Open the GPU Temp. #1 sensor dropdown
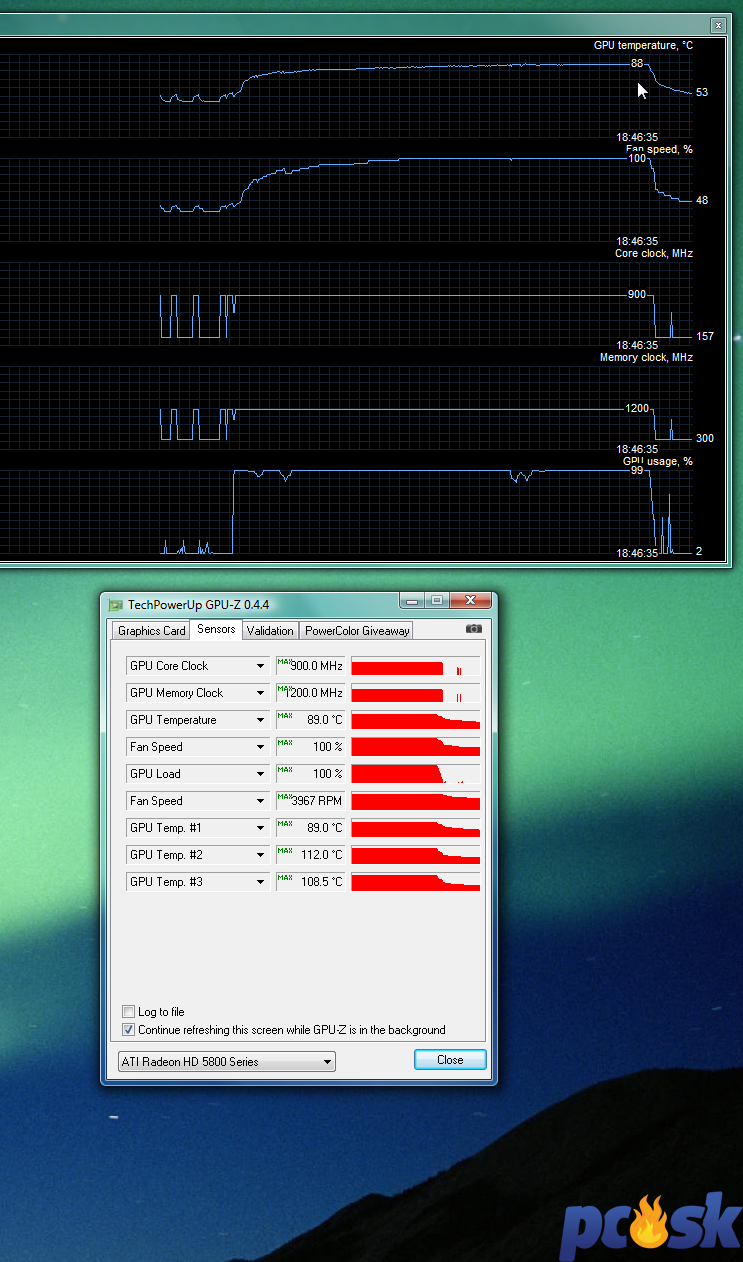The height and width of the screenshot is (1262, 743). click(261, 828)
